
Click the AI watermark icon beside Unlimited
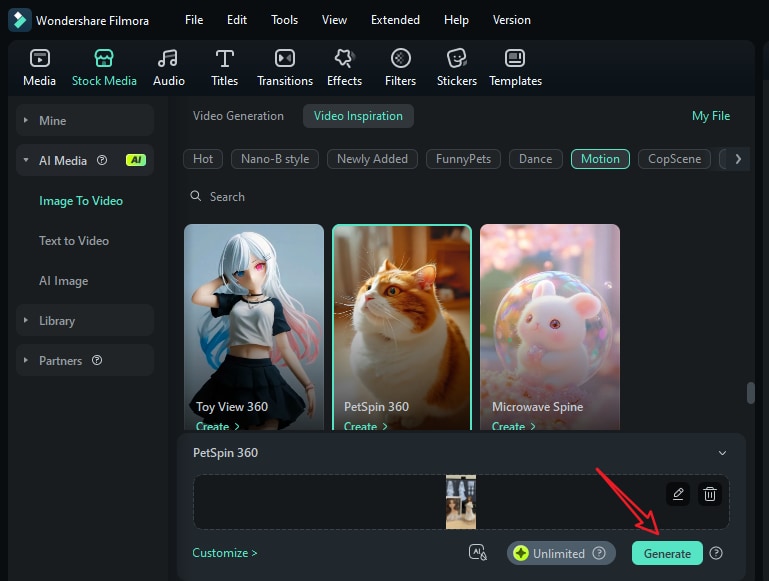478,553
